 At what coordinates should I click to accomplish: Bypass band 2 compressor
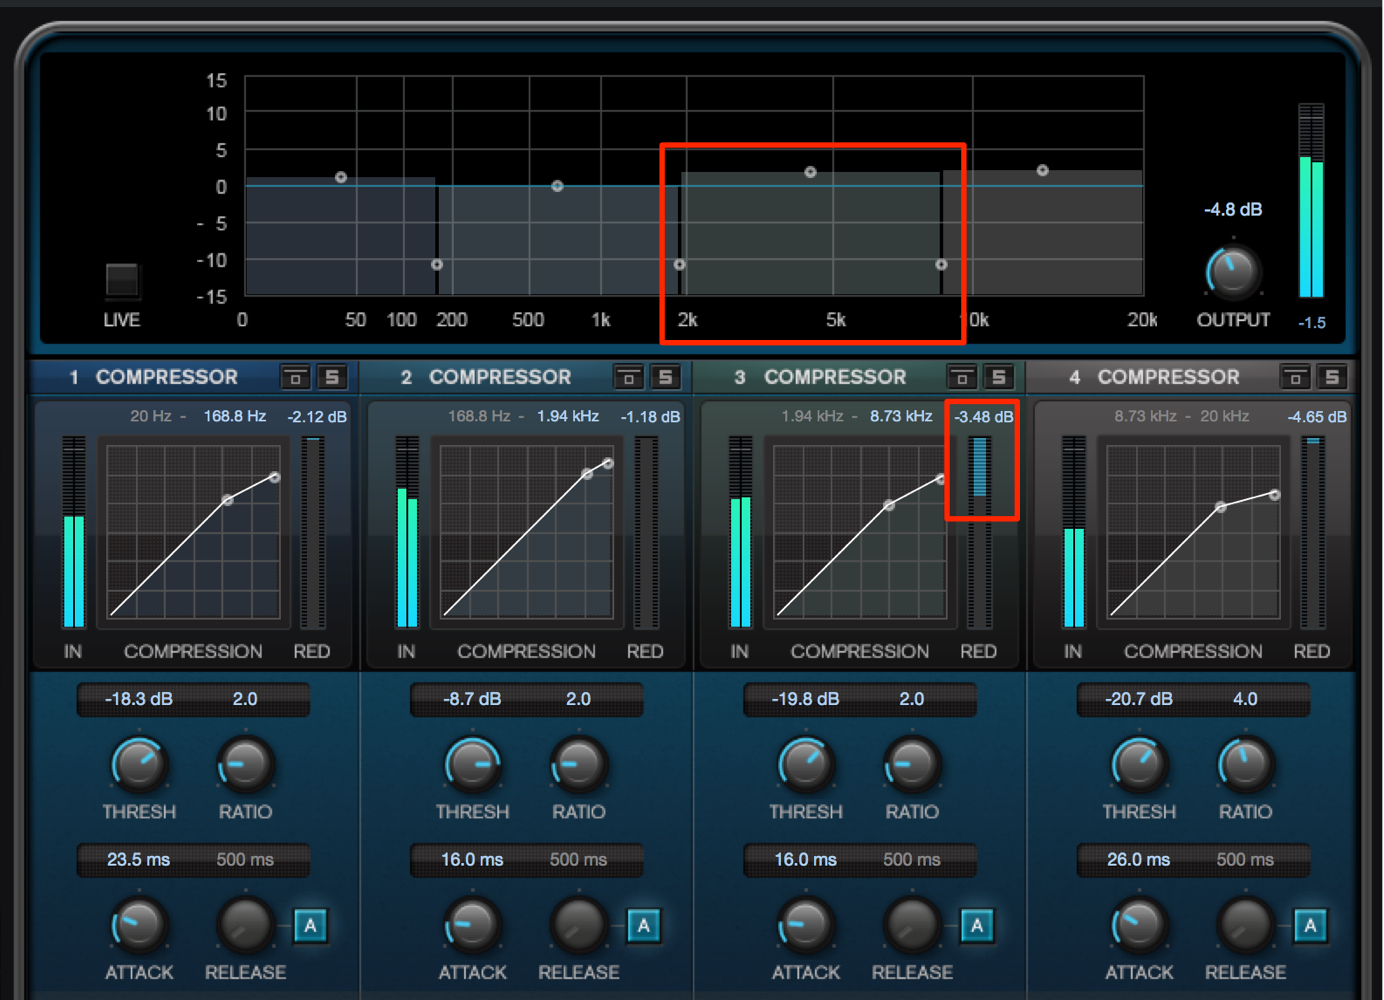pos(628,377)
